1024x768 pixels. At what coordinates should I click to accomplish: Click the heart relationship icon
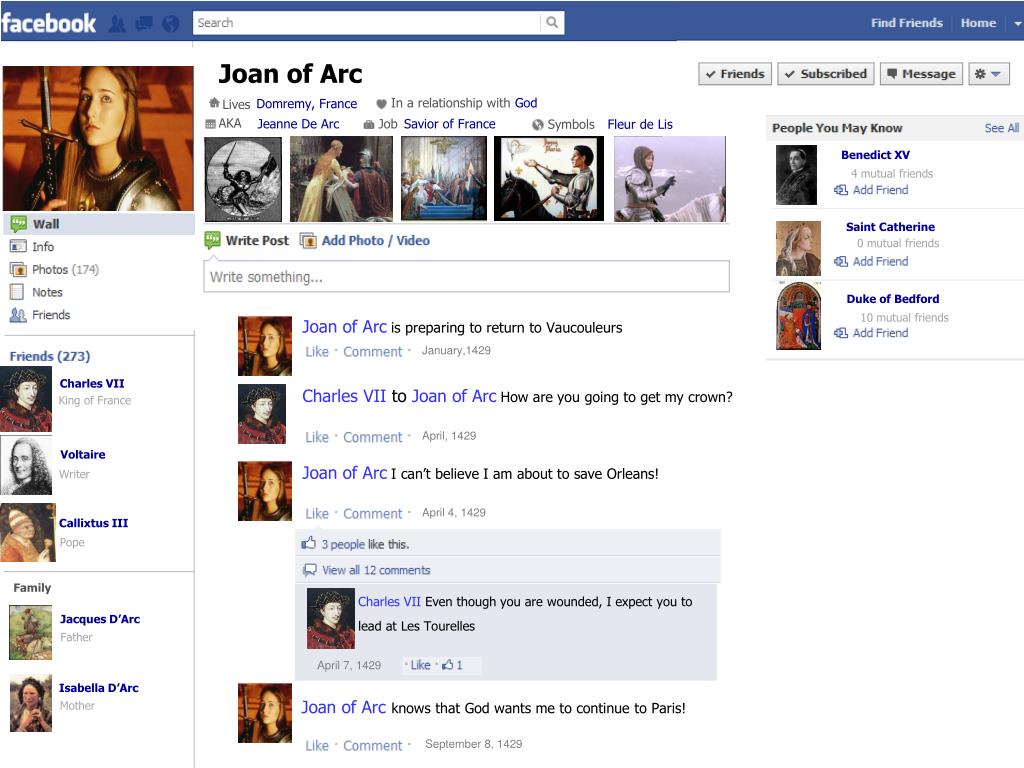[381, 103]
